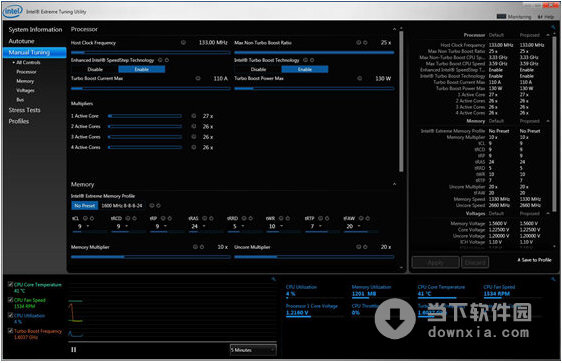Click the Discard button

475,262
